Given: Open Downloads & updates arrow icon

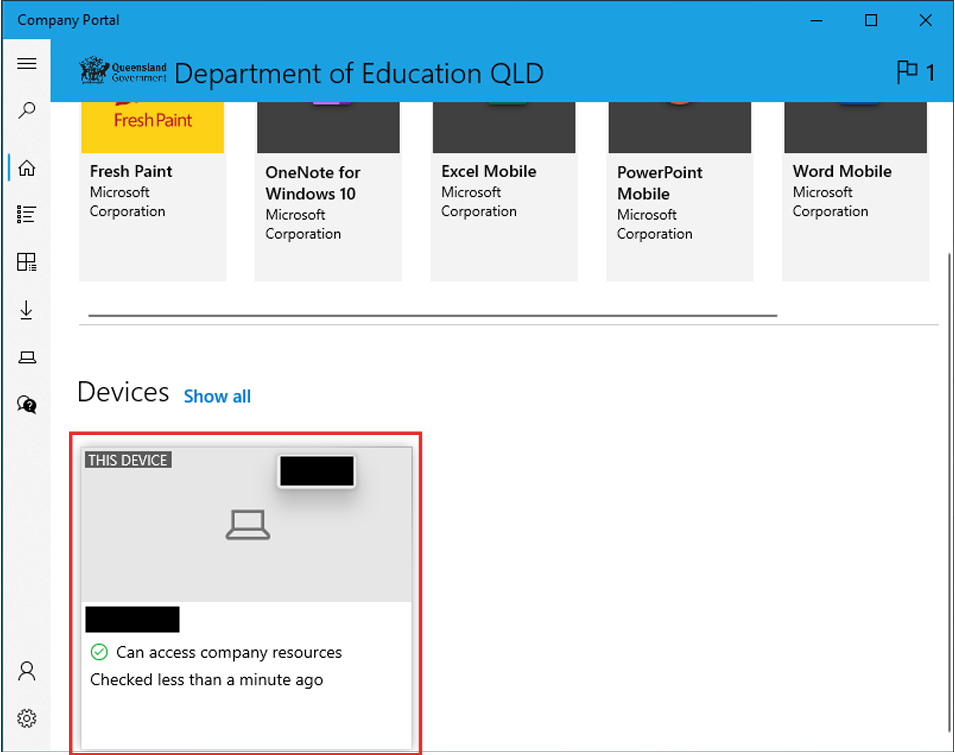Looking at the screenshot, I should pyautogui.click(x=27, y=310).
